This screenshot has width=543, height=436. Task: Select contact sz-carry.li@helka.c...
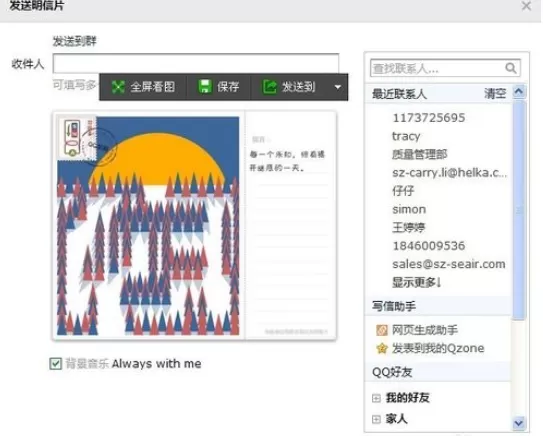pos(449,172)
